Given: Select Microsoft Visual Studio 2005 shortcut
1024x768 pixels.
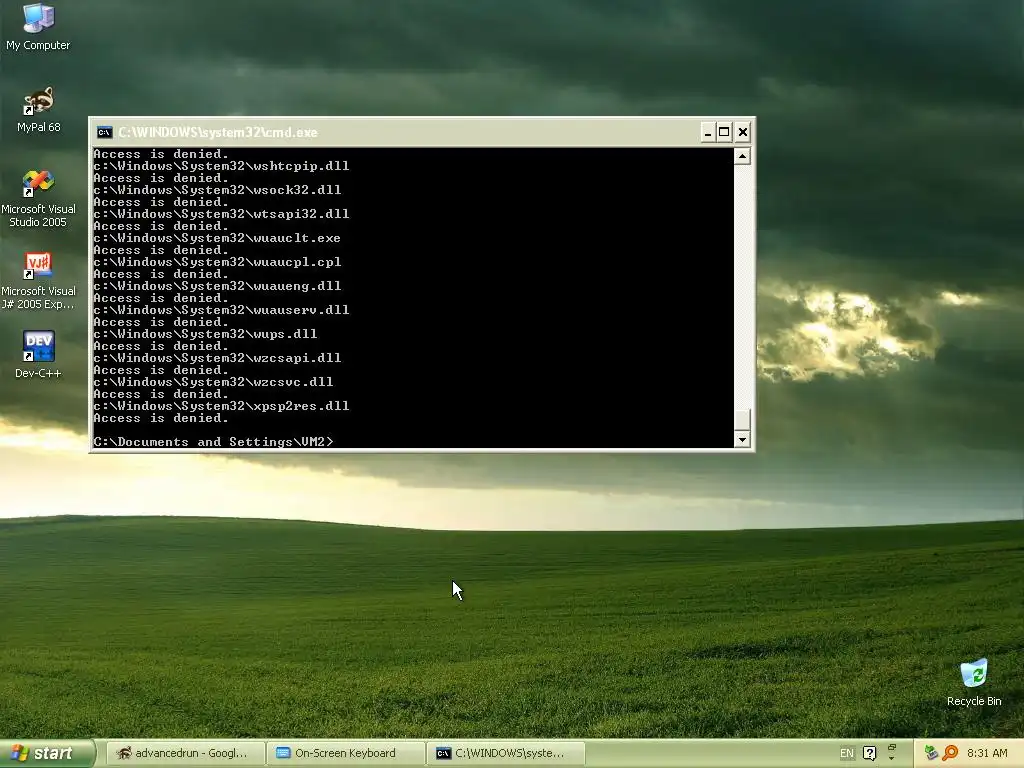Looking at the screenshot, I should [x=38, y=198].
